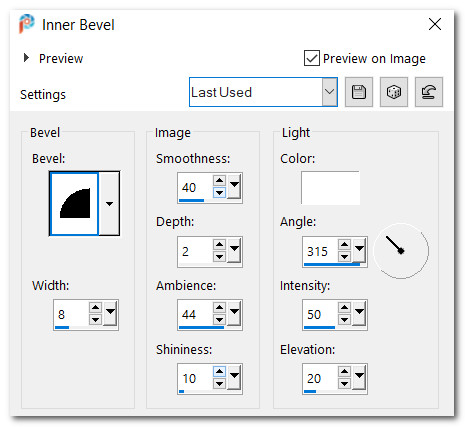465x427 pixels.
Task: Increase Depth with up arrow
Action: pyautogui.click(x=219, y=244)
